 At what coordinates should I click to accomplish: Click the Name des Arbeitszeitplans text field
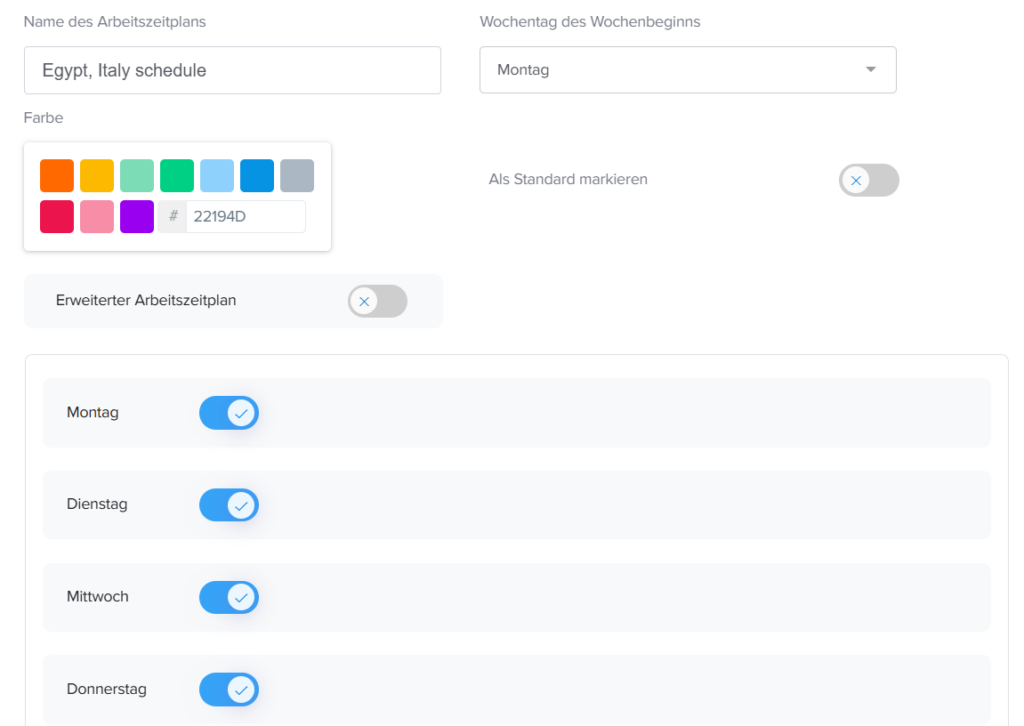pyautogui.click(x=232, y=71)
